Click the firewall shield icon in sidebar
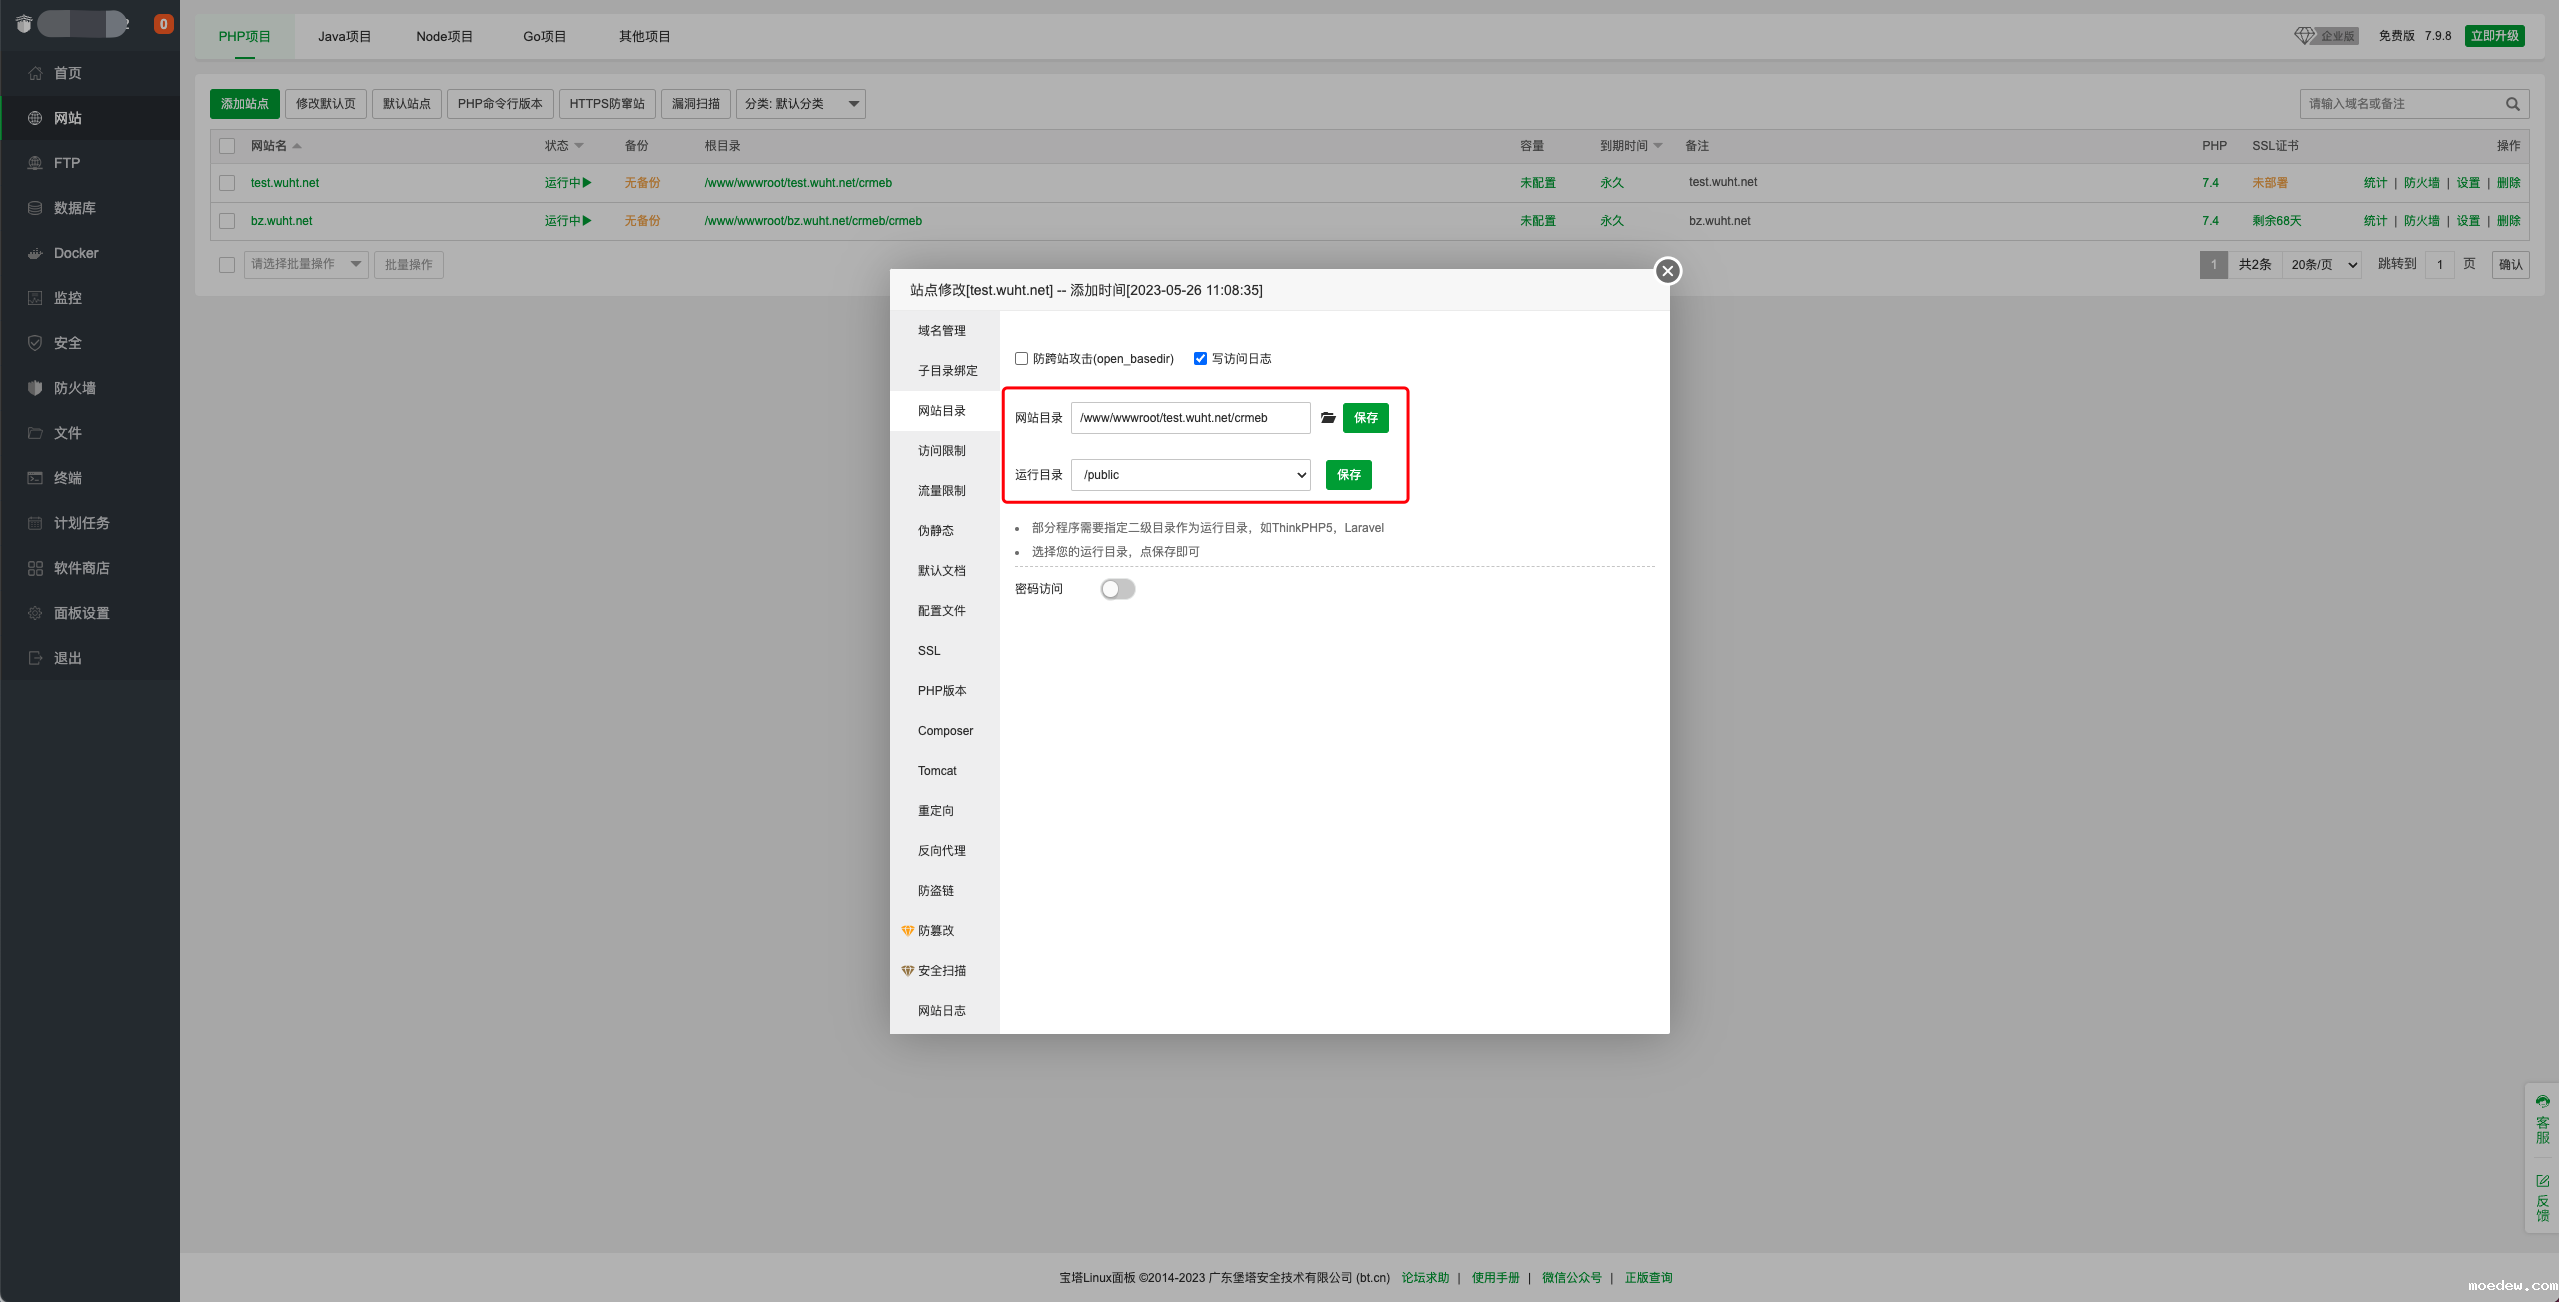This screenshot has width=2559, height=1302. click(35, 388)
